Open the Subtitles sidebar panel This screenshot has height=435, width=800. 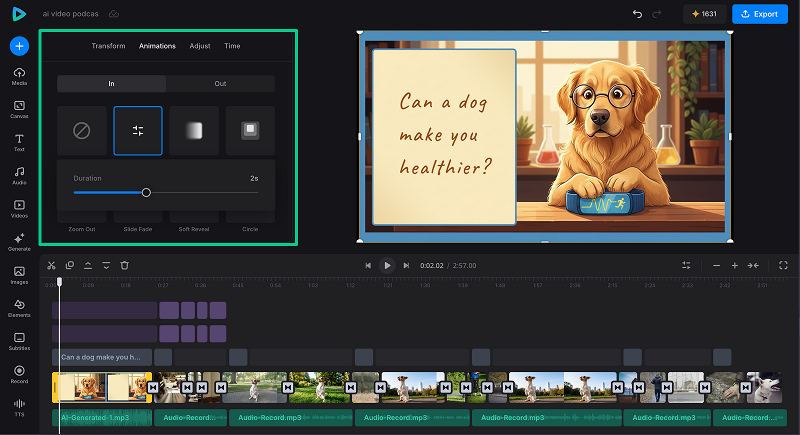[19, 341]
